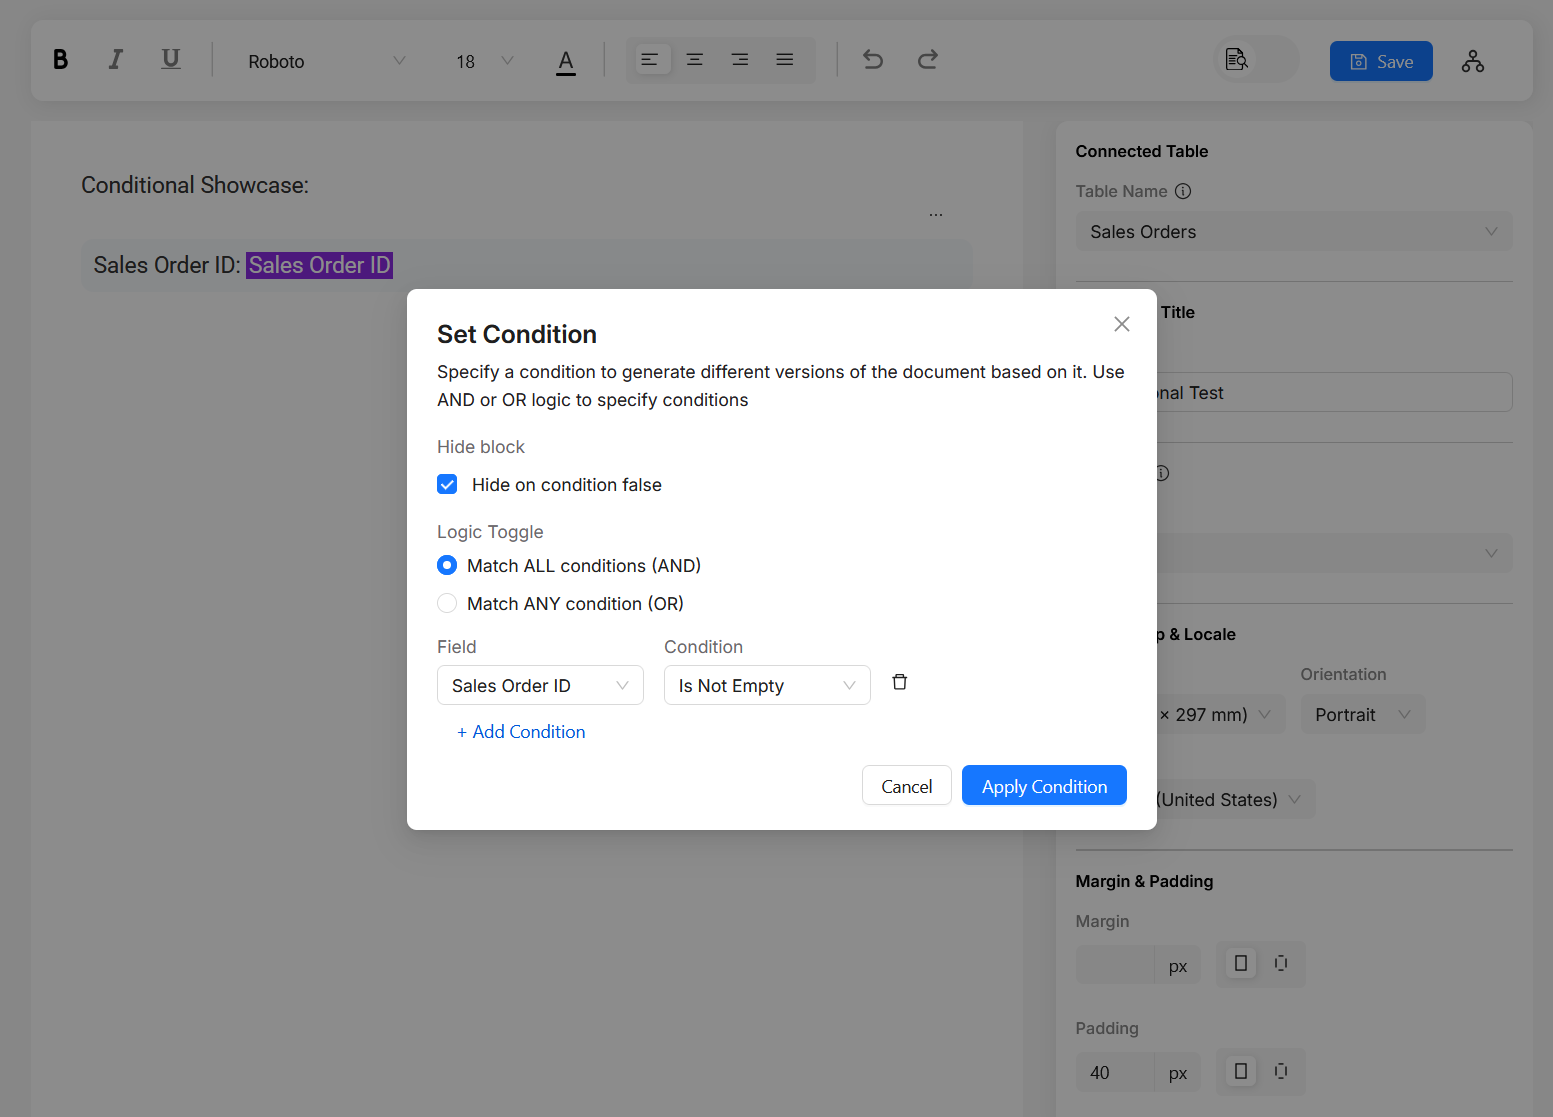The height and width of the screenshot is (1117, 1553).
Task: Open the text color picker
Action: click(x=566, y=61)
